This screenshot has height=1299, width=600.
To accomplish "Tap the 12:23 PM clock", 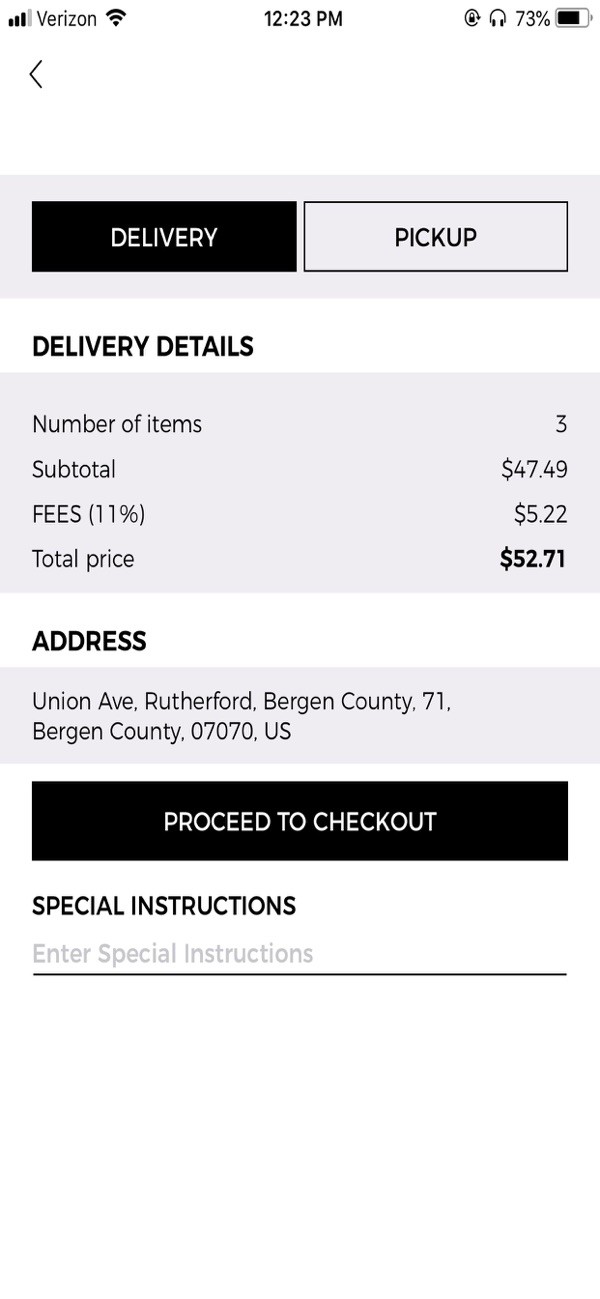I will click(x=303, y=19).
